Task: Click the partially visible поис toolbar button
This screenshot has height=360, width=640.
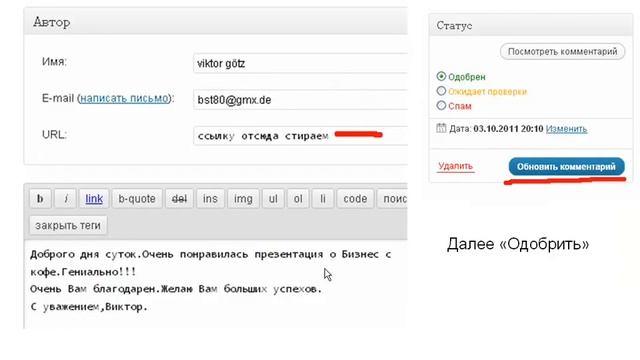Action: click(x=392, y=199)
